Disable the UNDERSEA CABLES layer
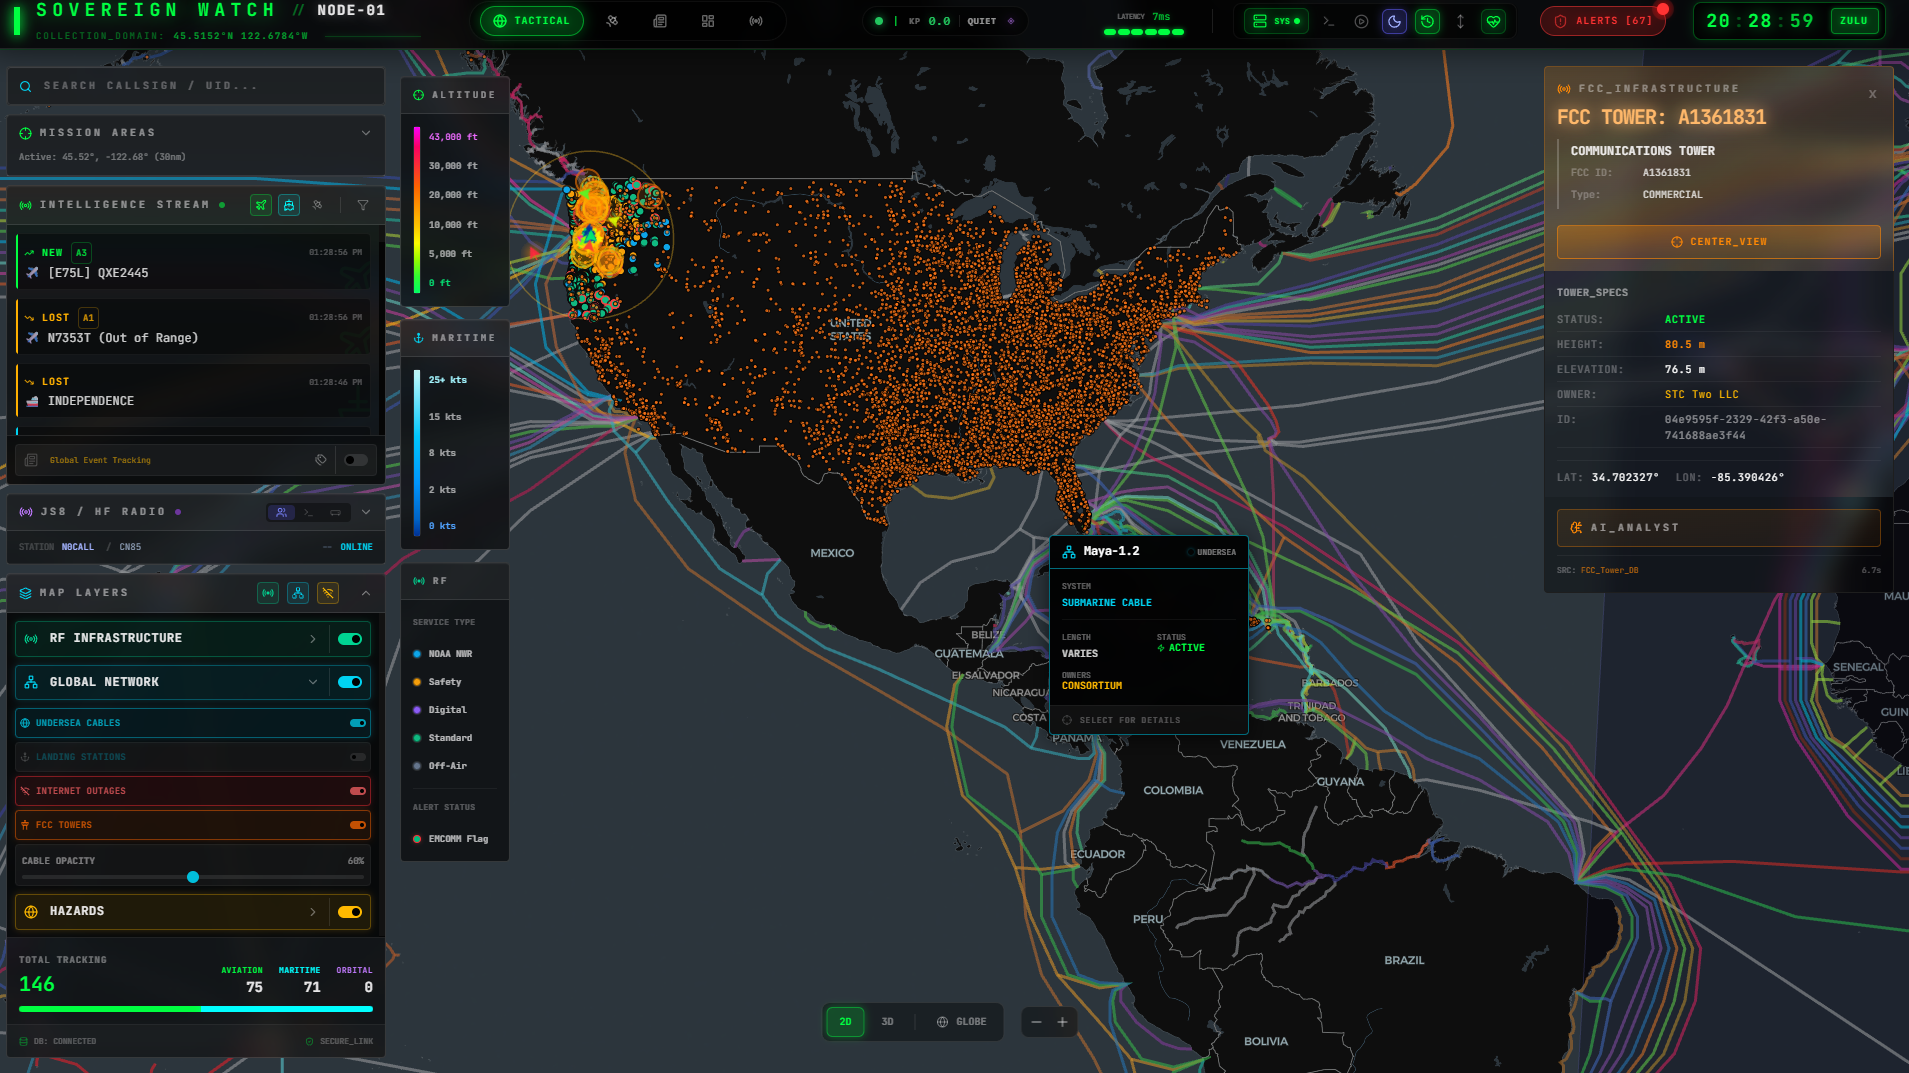 [x=357, y=722]
